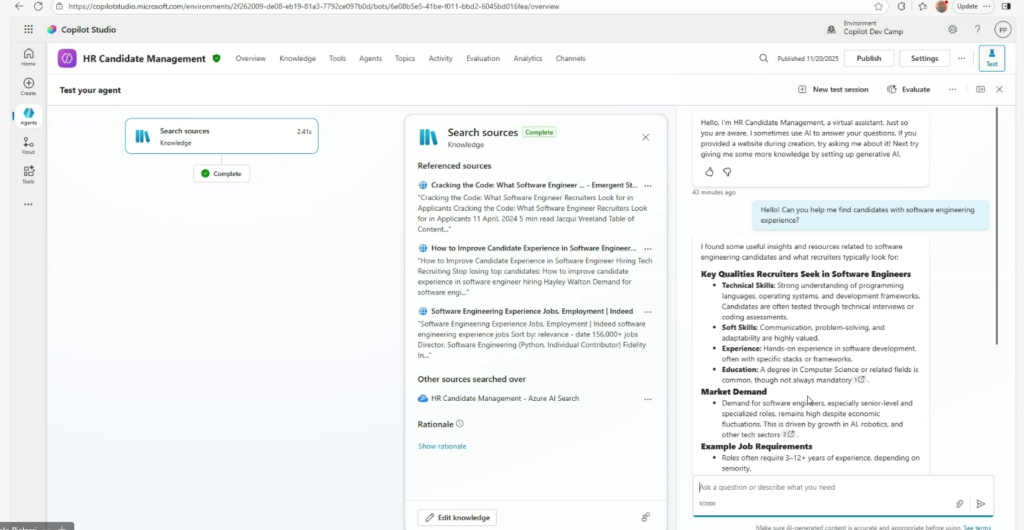Give thumbs down to the greeting message
The image size is (1024, 530).
point(727,172)
